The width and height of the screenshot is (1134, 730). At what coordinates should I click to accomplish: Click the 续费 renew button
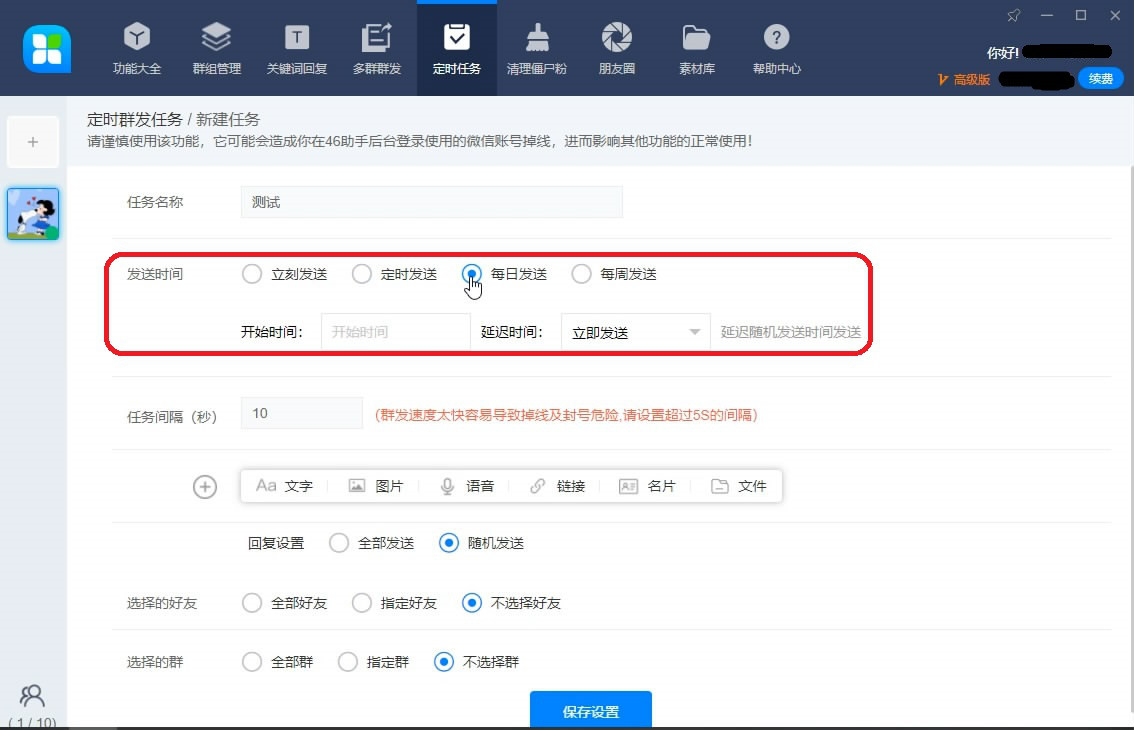[1100, 79]
